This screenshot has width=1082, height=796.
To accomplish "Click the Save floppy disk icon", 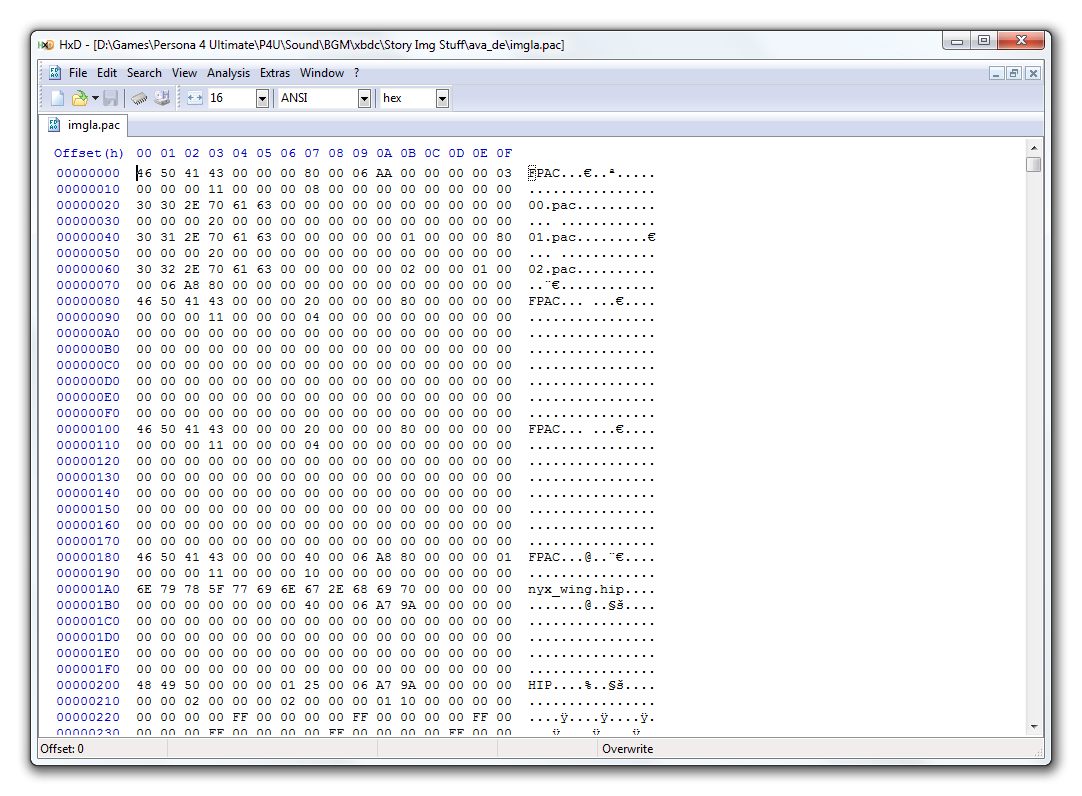I will coord(110,99).
